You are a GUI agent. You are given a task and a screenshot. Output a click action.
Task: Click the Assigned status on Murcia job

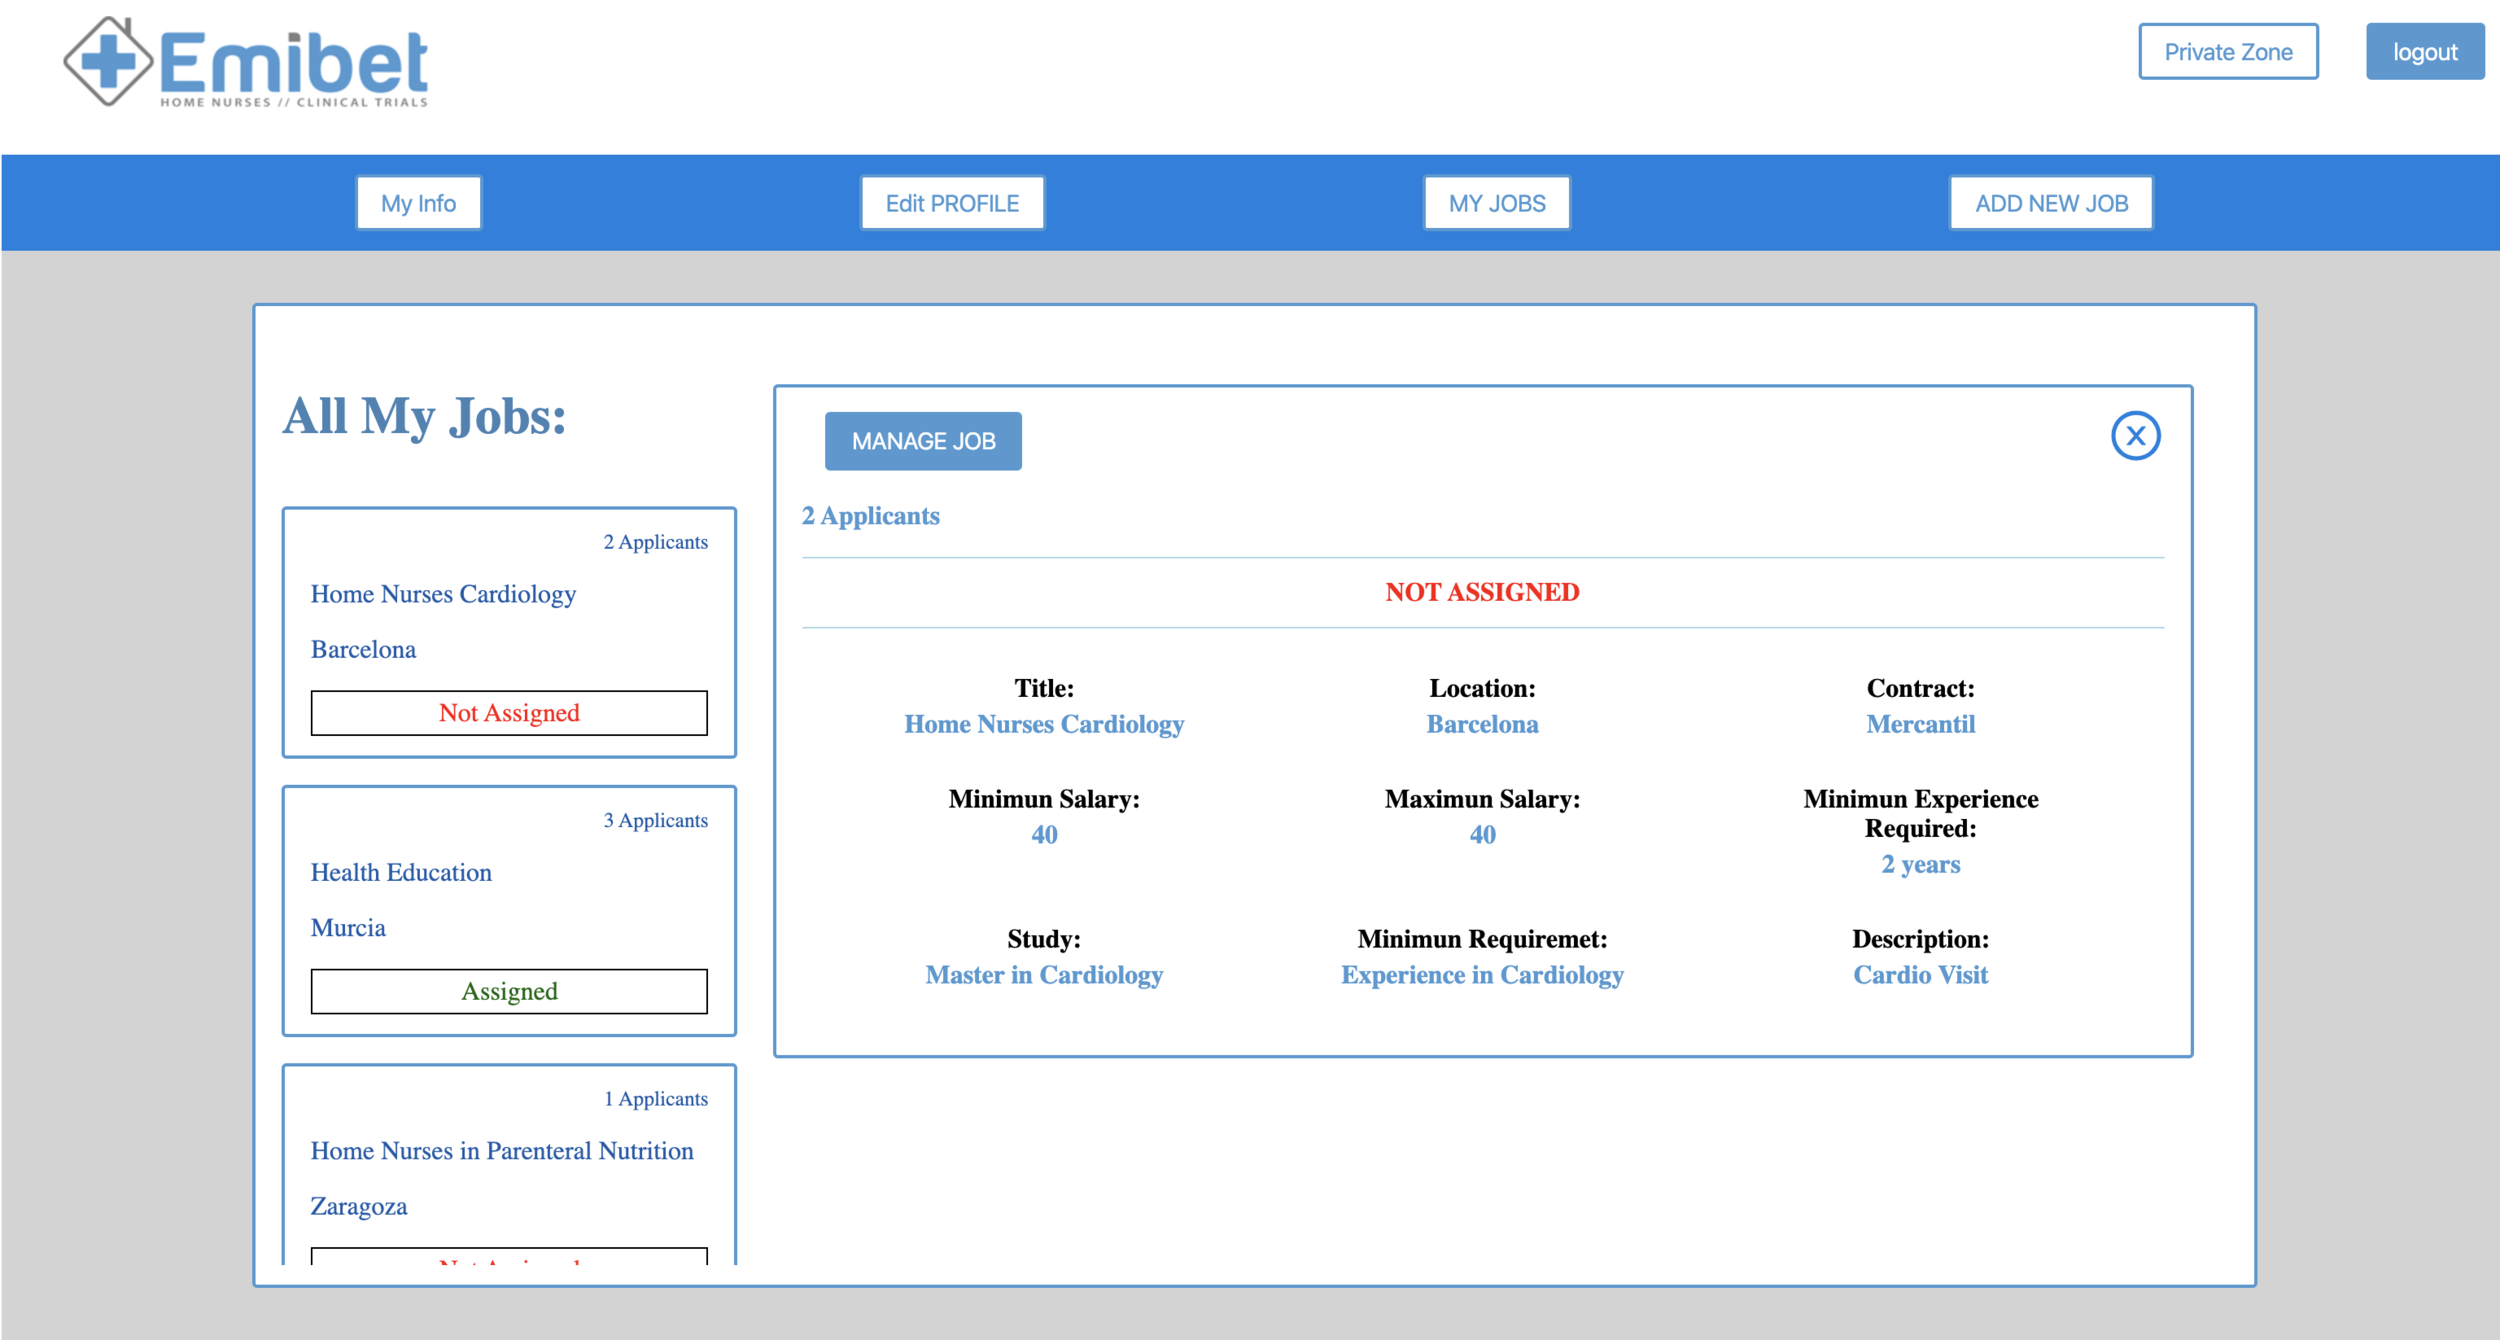point(508,991)
